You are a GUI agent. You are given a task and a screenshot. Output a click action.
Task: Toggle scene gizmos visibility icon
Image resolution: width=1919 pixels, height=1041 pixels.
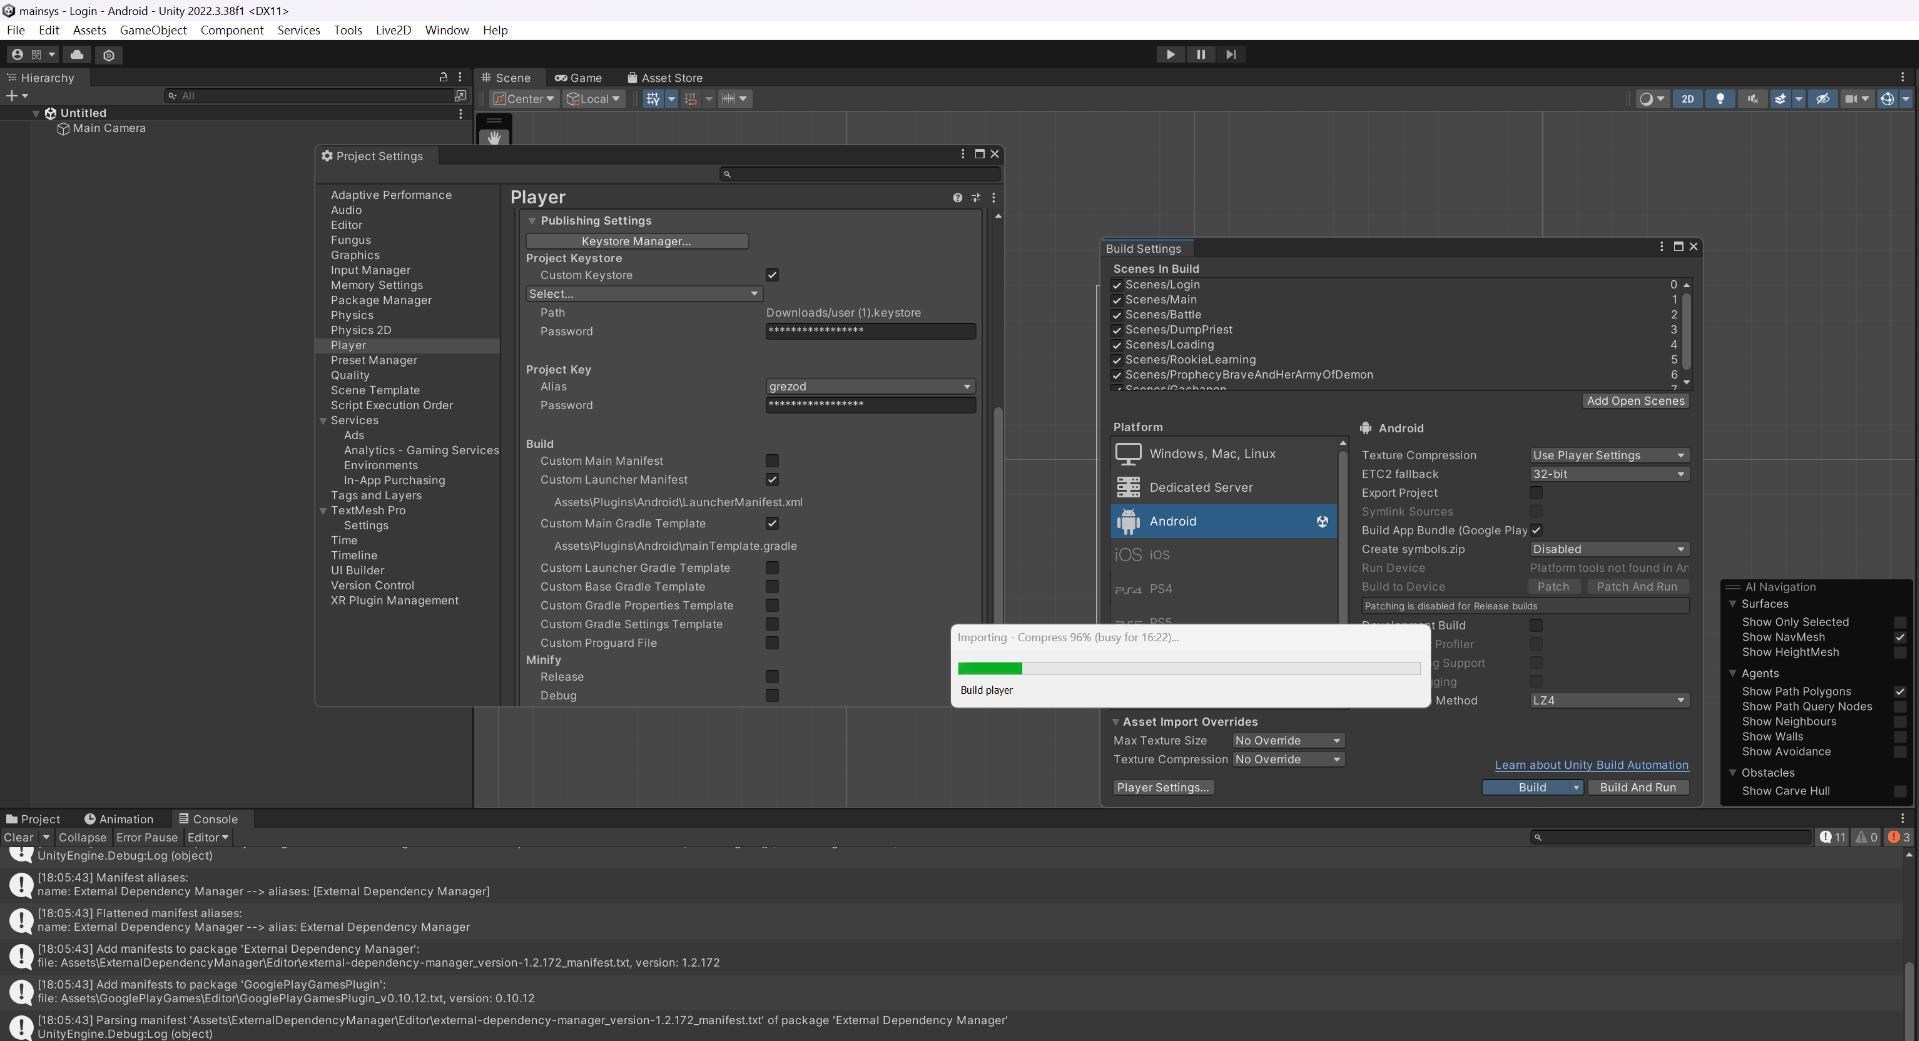(1887, 99)
